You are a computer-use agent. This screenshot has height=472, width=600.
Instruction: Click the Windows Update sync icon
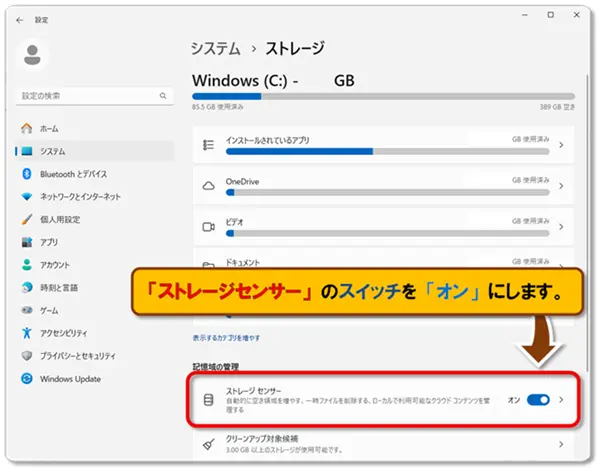coord(27,379)
